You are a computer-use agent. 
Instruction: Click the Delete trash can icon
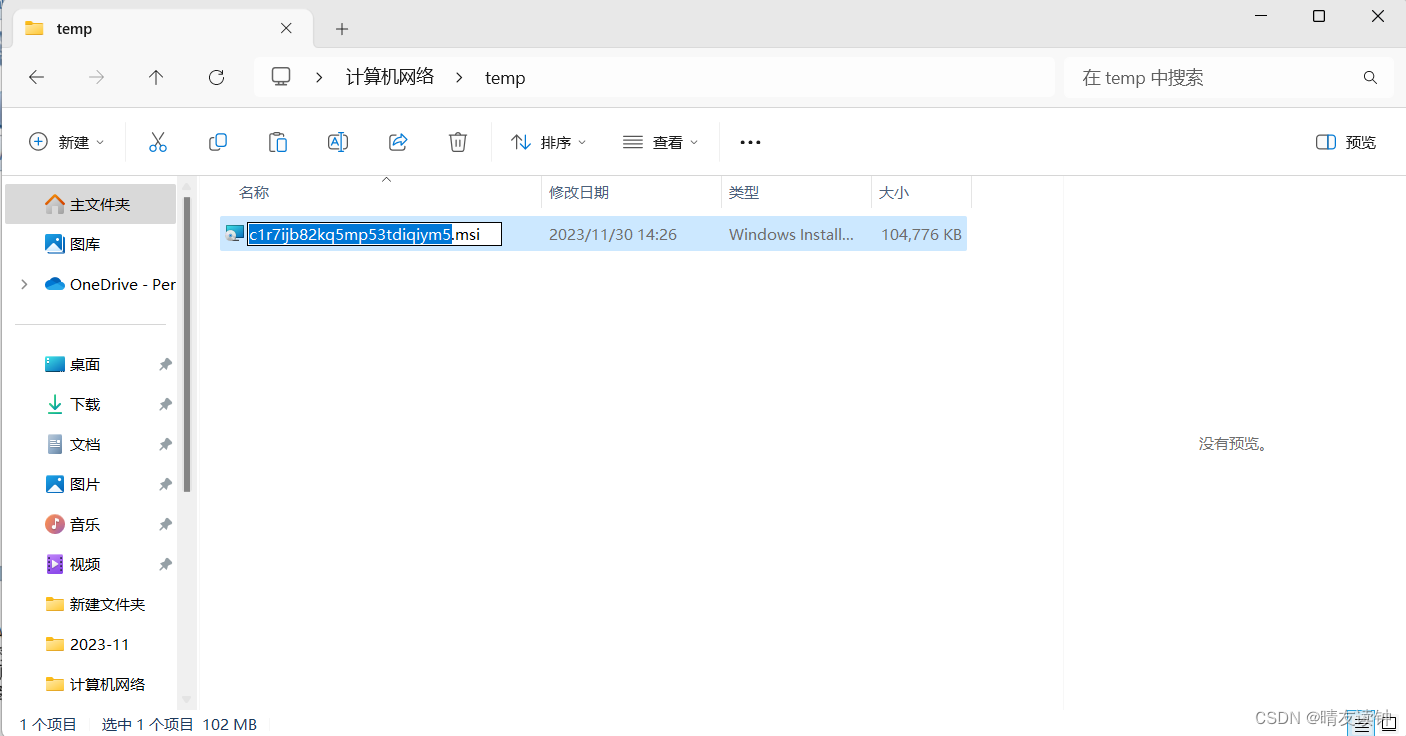click(x=458, y=142)
